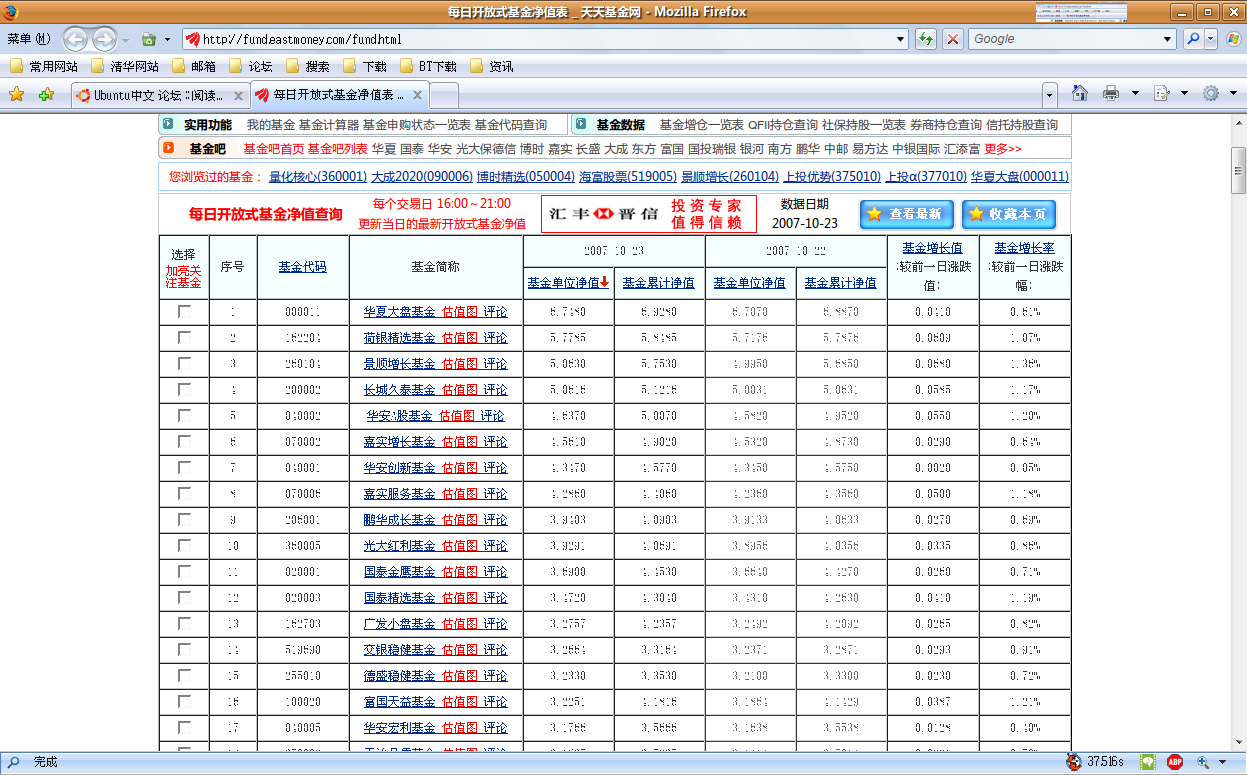Click the vertical scrollbar up arrow
Viewport: 1247px width, 775px height.
tap(1238, 121)
